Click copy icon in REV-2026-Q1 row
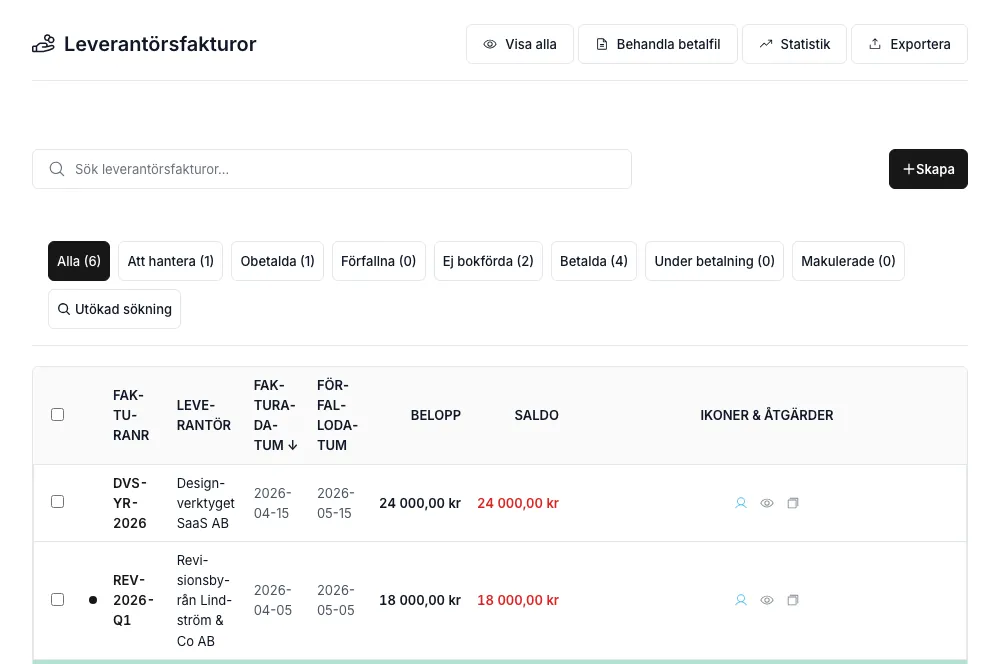Viewport: 1000px width, 664px height. (793, 600)
